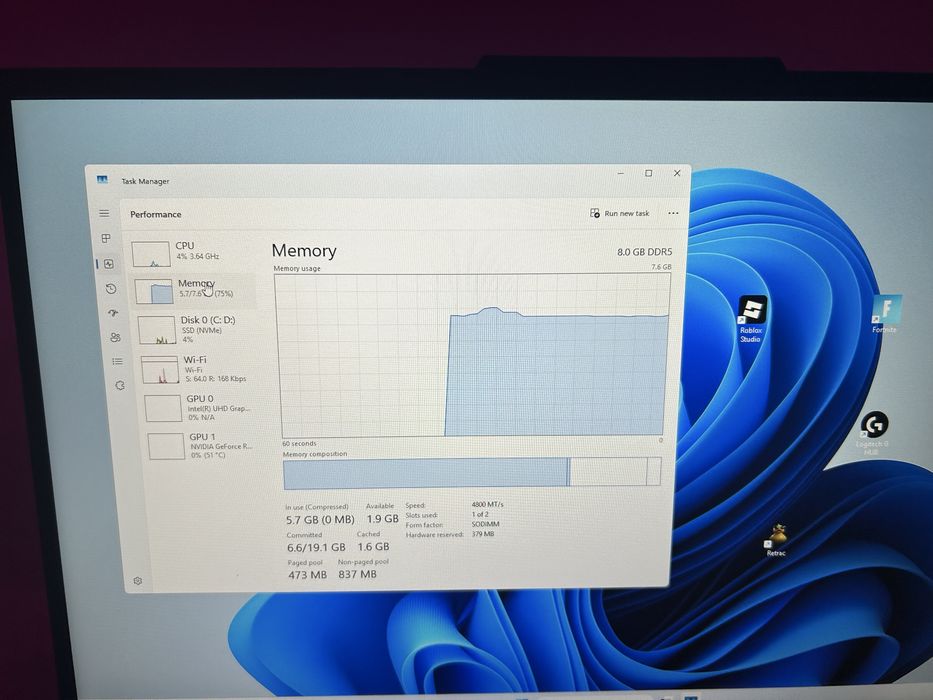This screenshot has width=933, height=700.
Task: Click the Logitech G HUB desktop shortcut
Action: (873, 433)
